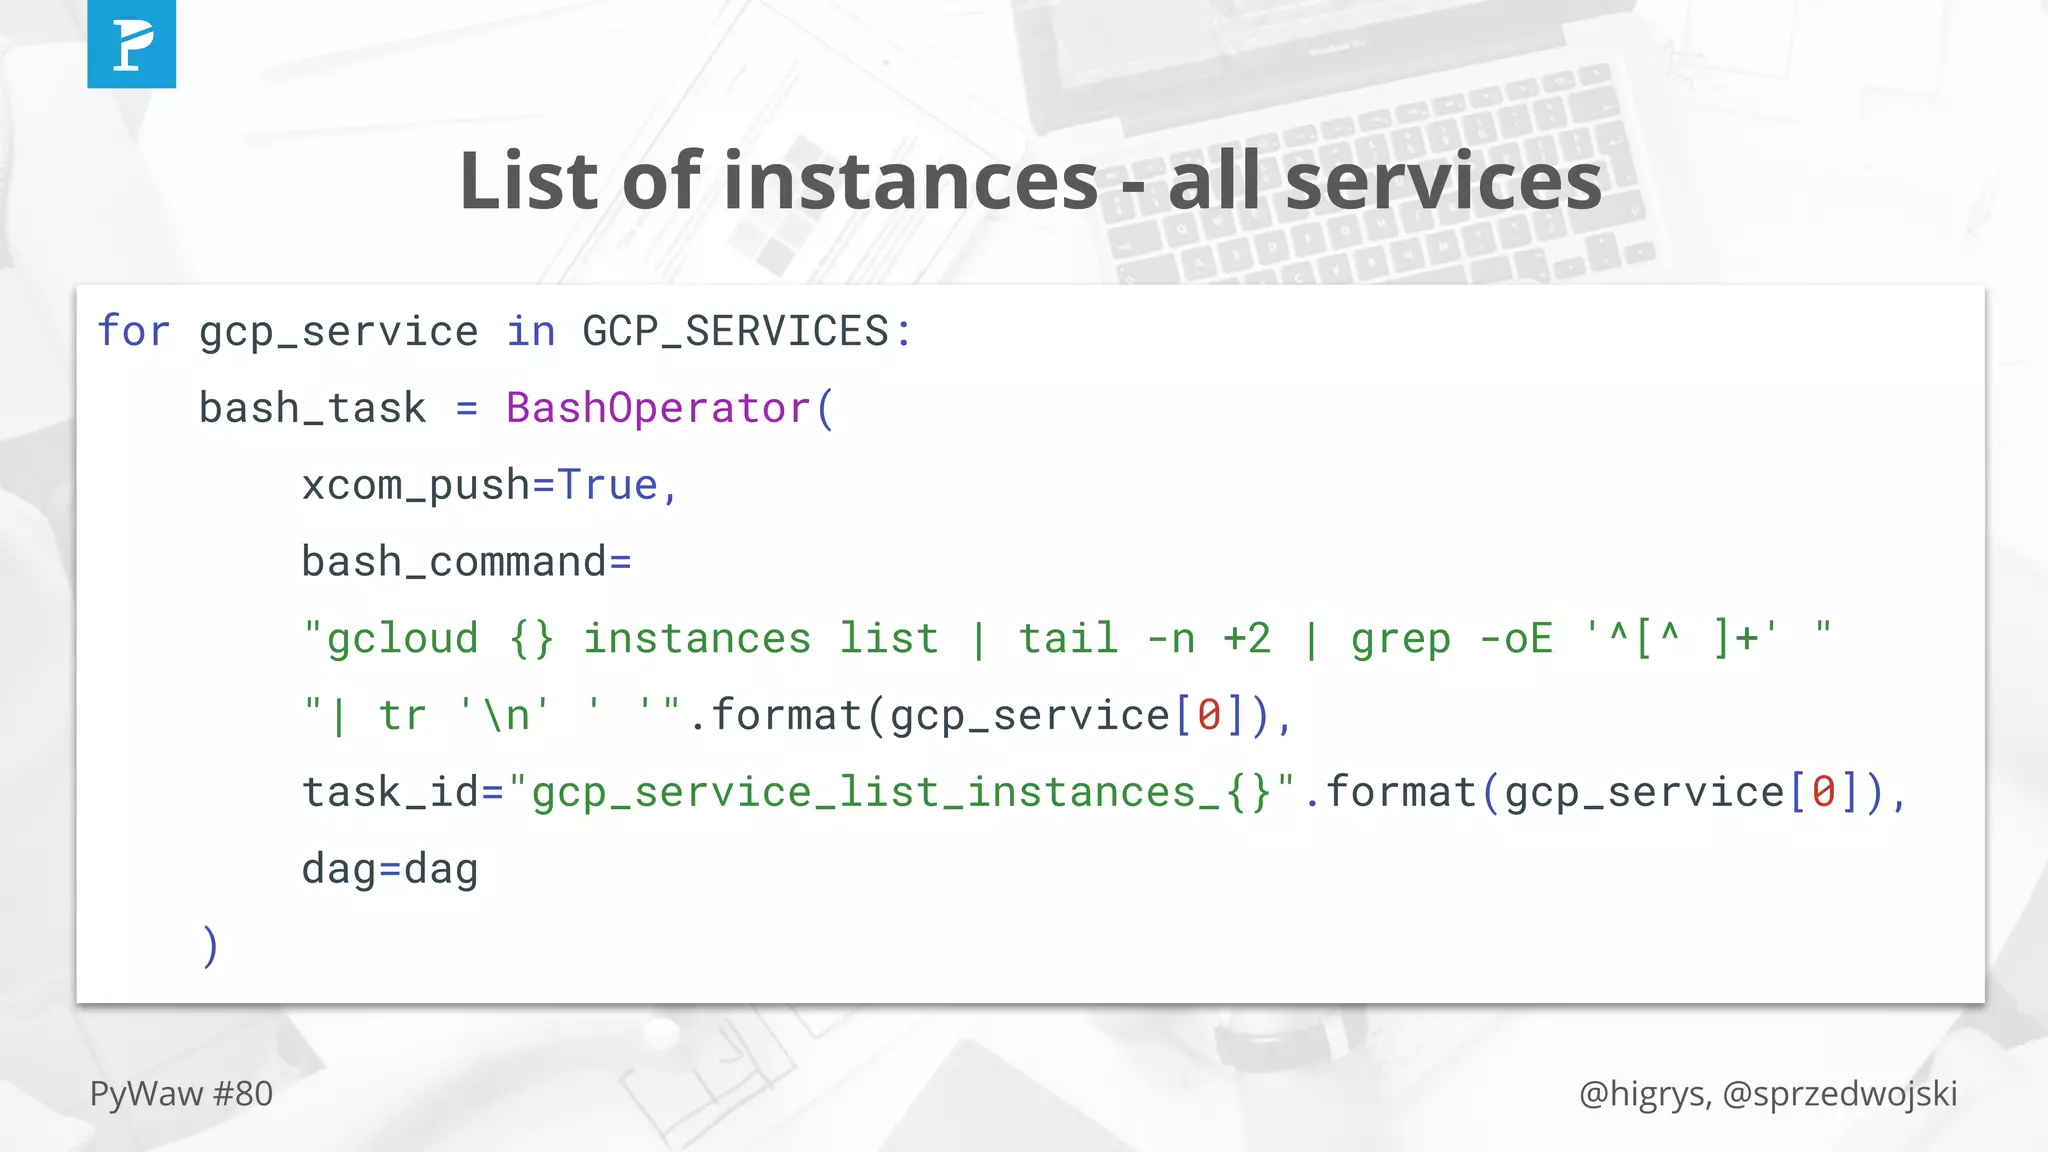Click the blue Polidea logo icon
This screenshot has height=1152, width=2048.
coord(131,44)
